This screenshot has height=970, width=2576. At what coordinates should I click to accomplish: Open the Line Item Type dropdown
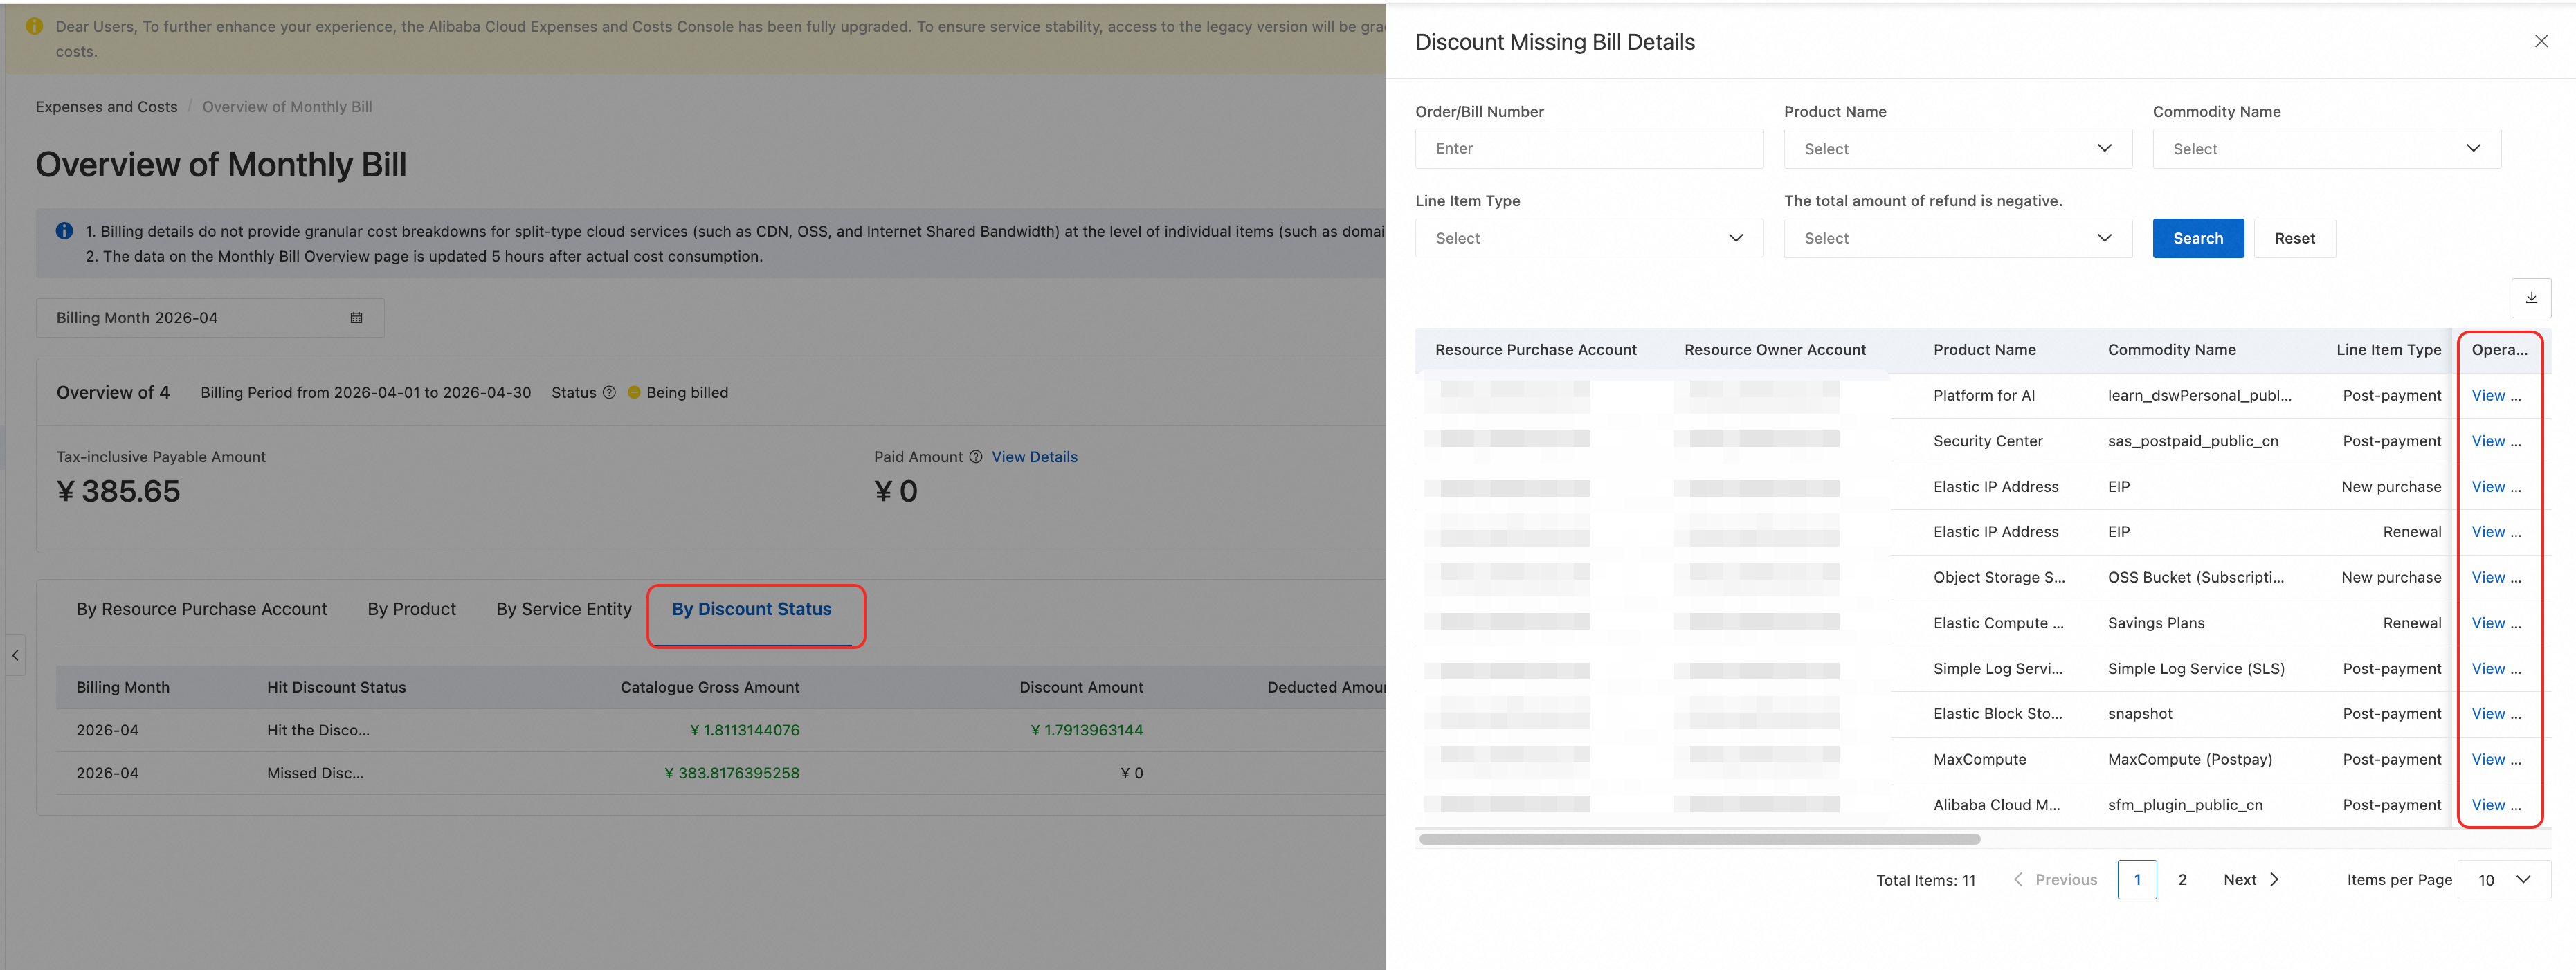(1588, 238)
